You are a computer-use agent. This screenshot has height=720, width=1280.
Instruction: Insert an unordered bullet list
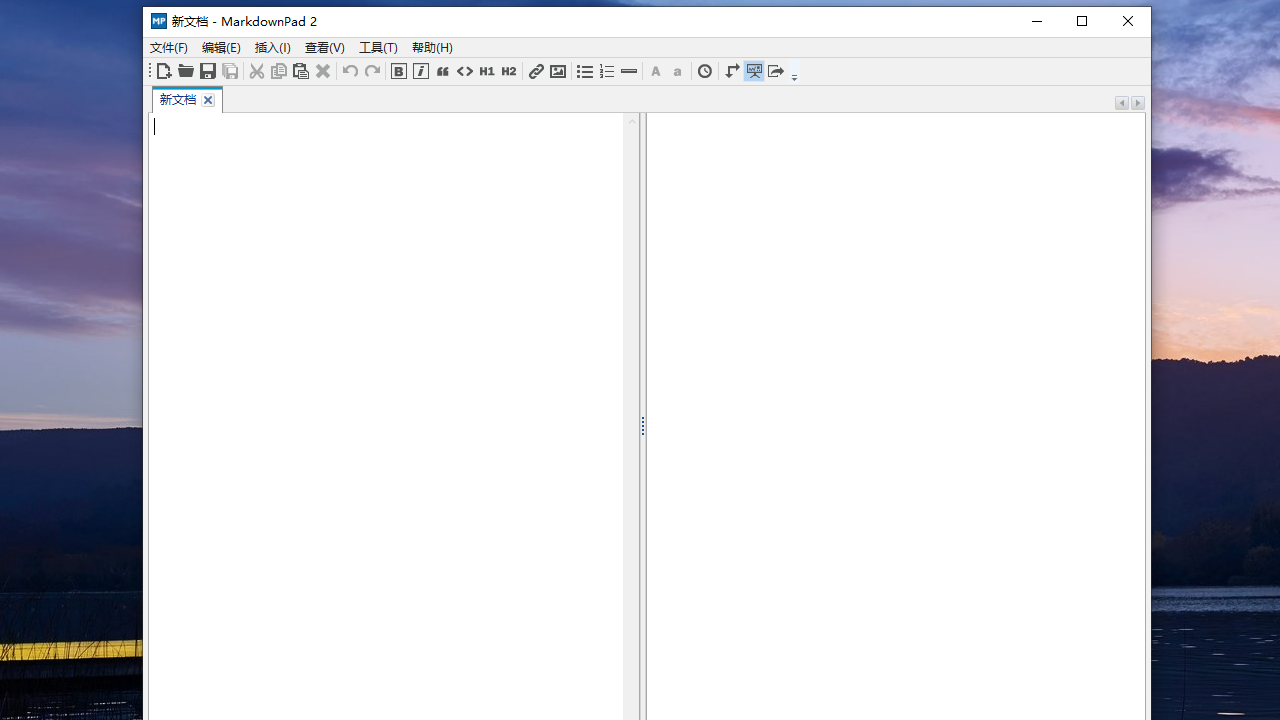click(x=585, y=71)
